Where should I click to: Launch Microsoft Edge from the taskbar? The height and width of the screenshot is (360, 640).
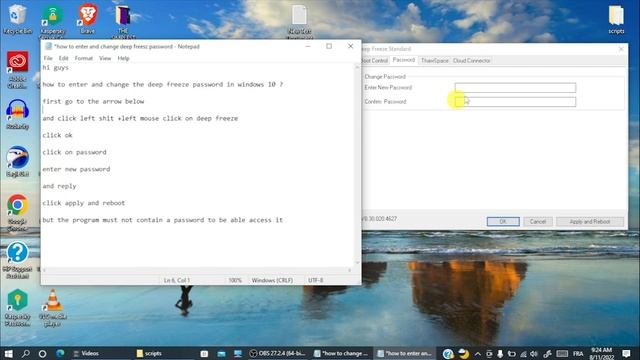[60, 353]
